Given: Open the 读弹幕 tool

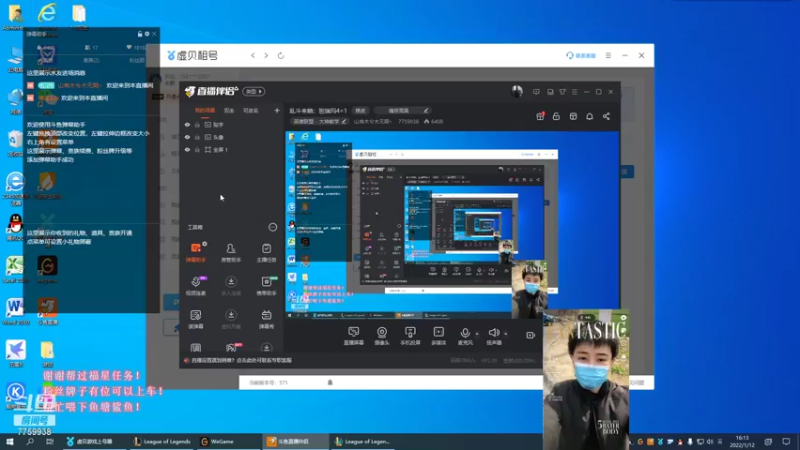Looking at the screenshot, I should 196,319.
